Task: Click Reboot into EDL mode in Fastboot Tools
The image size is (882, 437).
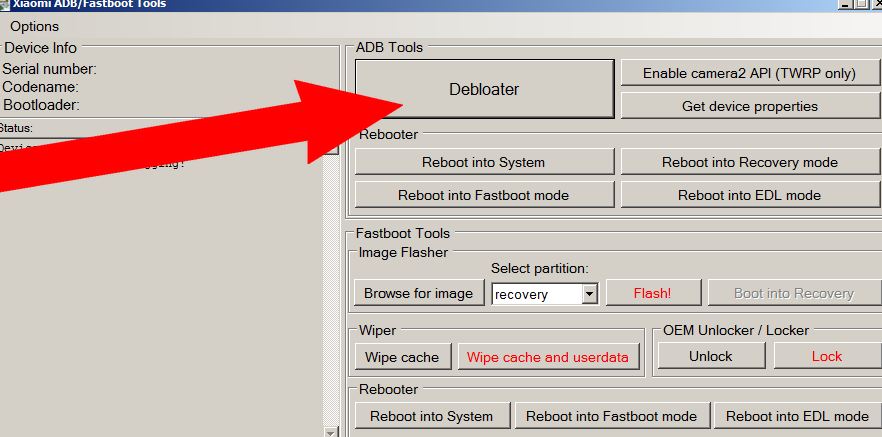Action: [798, 416]
